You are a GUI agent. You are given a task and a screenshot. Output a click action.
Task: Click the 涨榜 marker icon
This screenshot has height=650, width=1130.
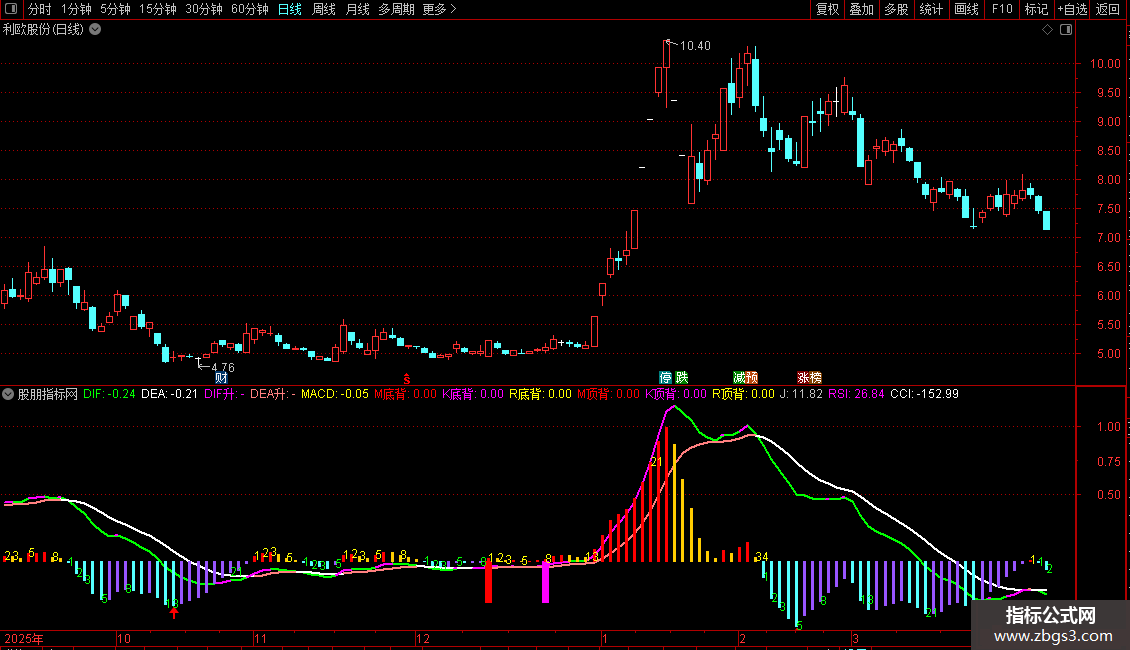point(809,378)
